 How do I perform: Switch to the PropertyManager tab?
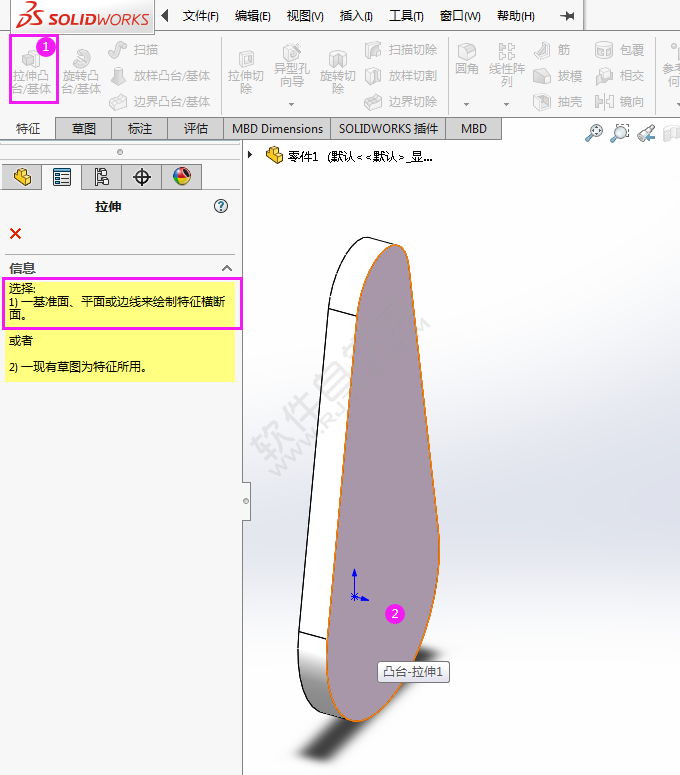[x=62, y=177]
